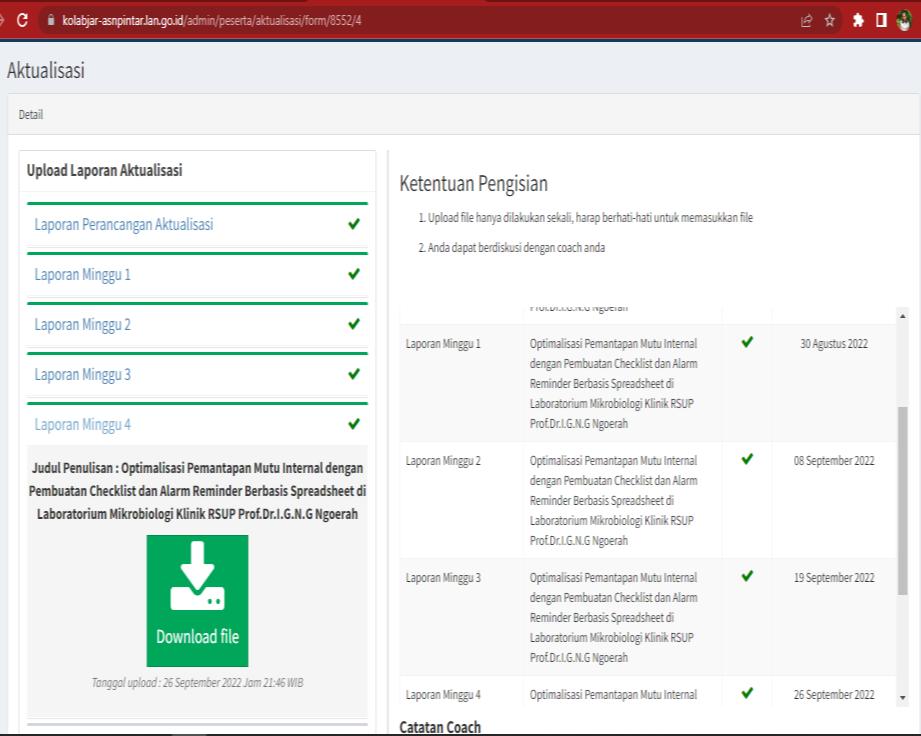Click the URL in the address bar
The height and width of the screenshot is (736, 921).
(212, 21)
